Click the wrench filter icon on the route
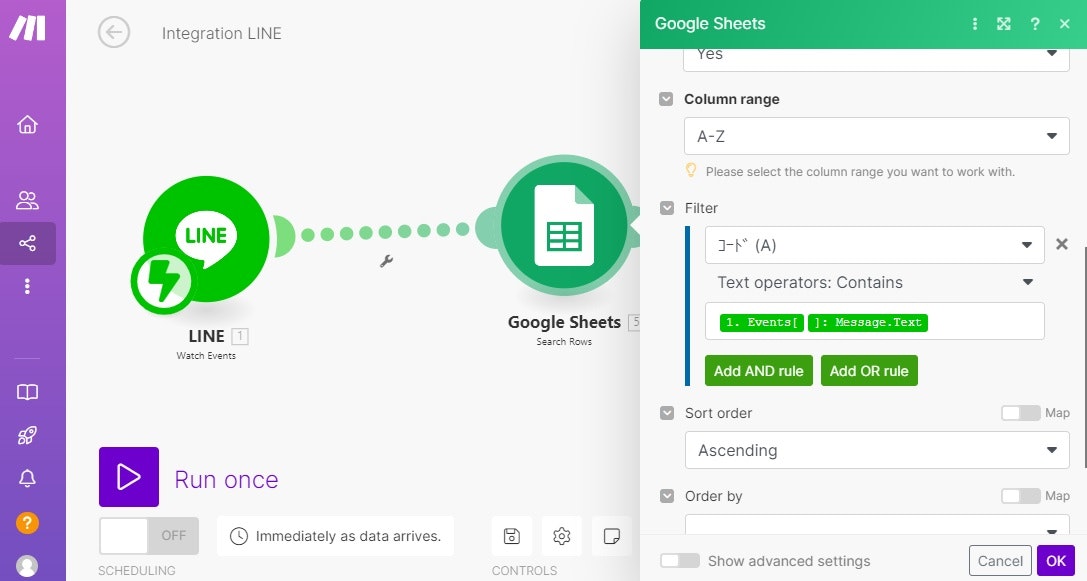1087x581 pixels. point(386,261)
